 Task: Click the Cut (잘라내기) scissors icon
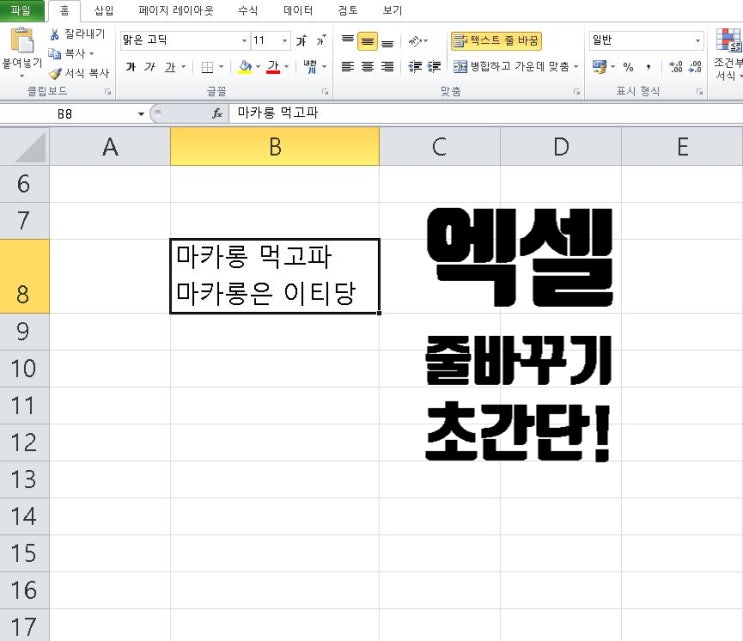(54, 34)
